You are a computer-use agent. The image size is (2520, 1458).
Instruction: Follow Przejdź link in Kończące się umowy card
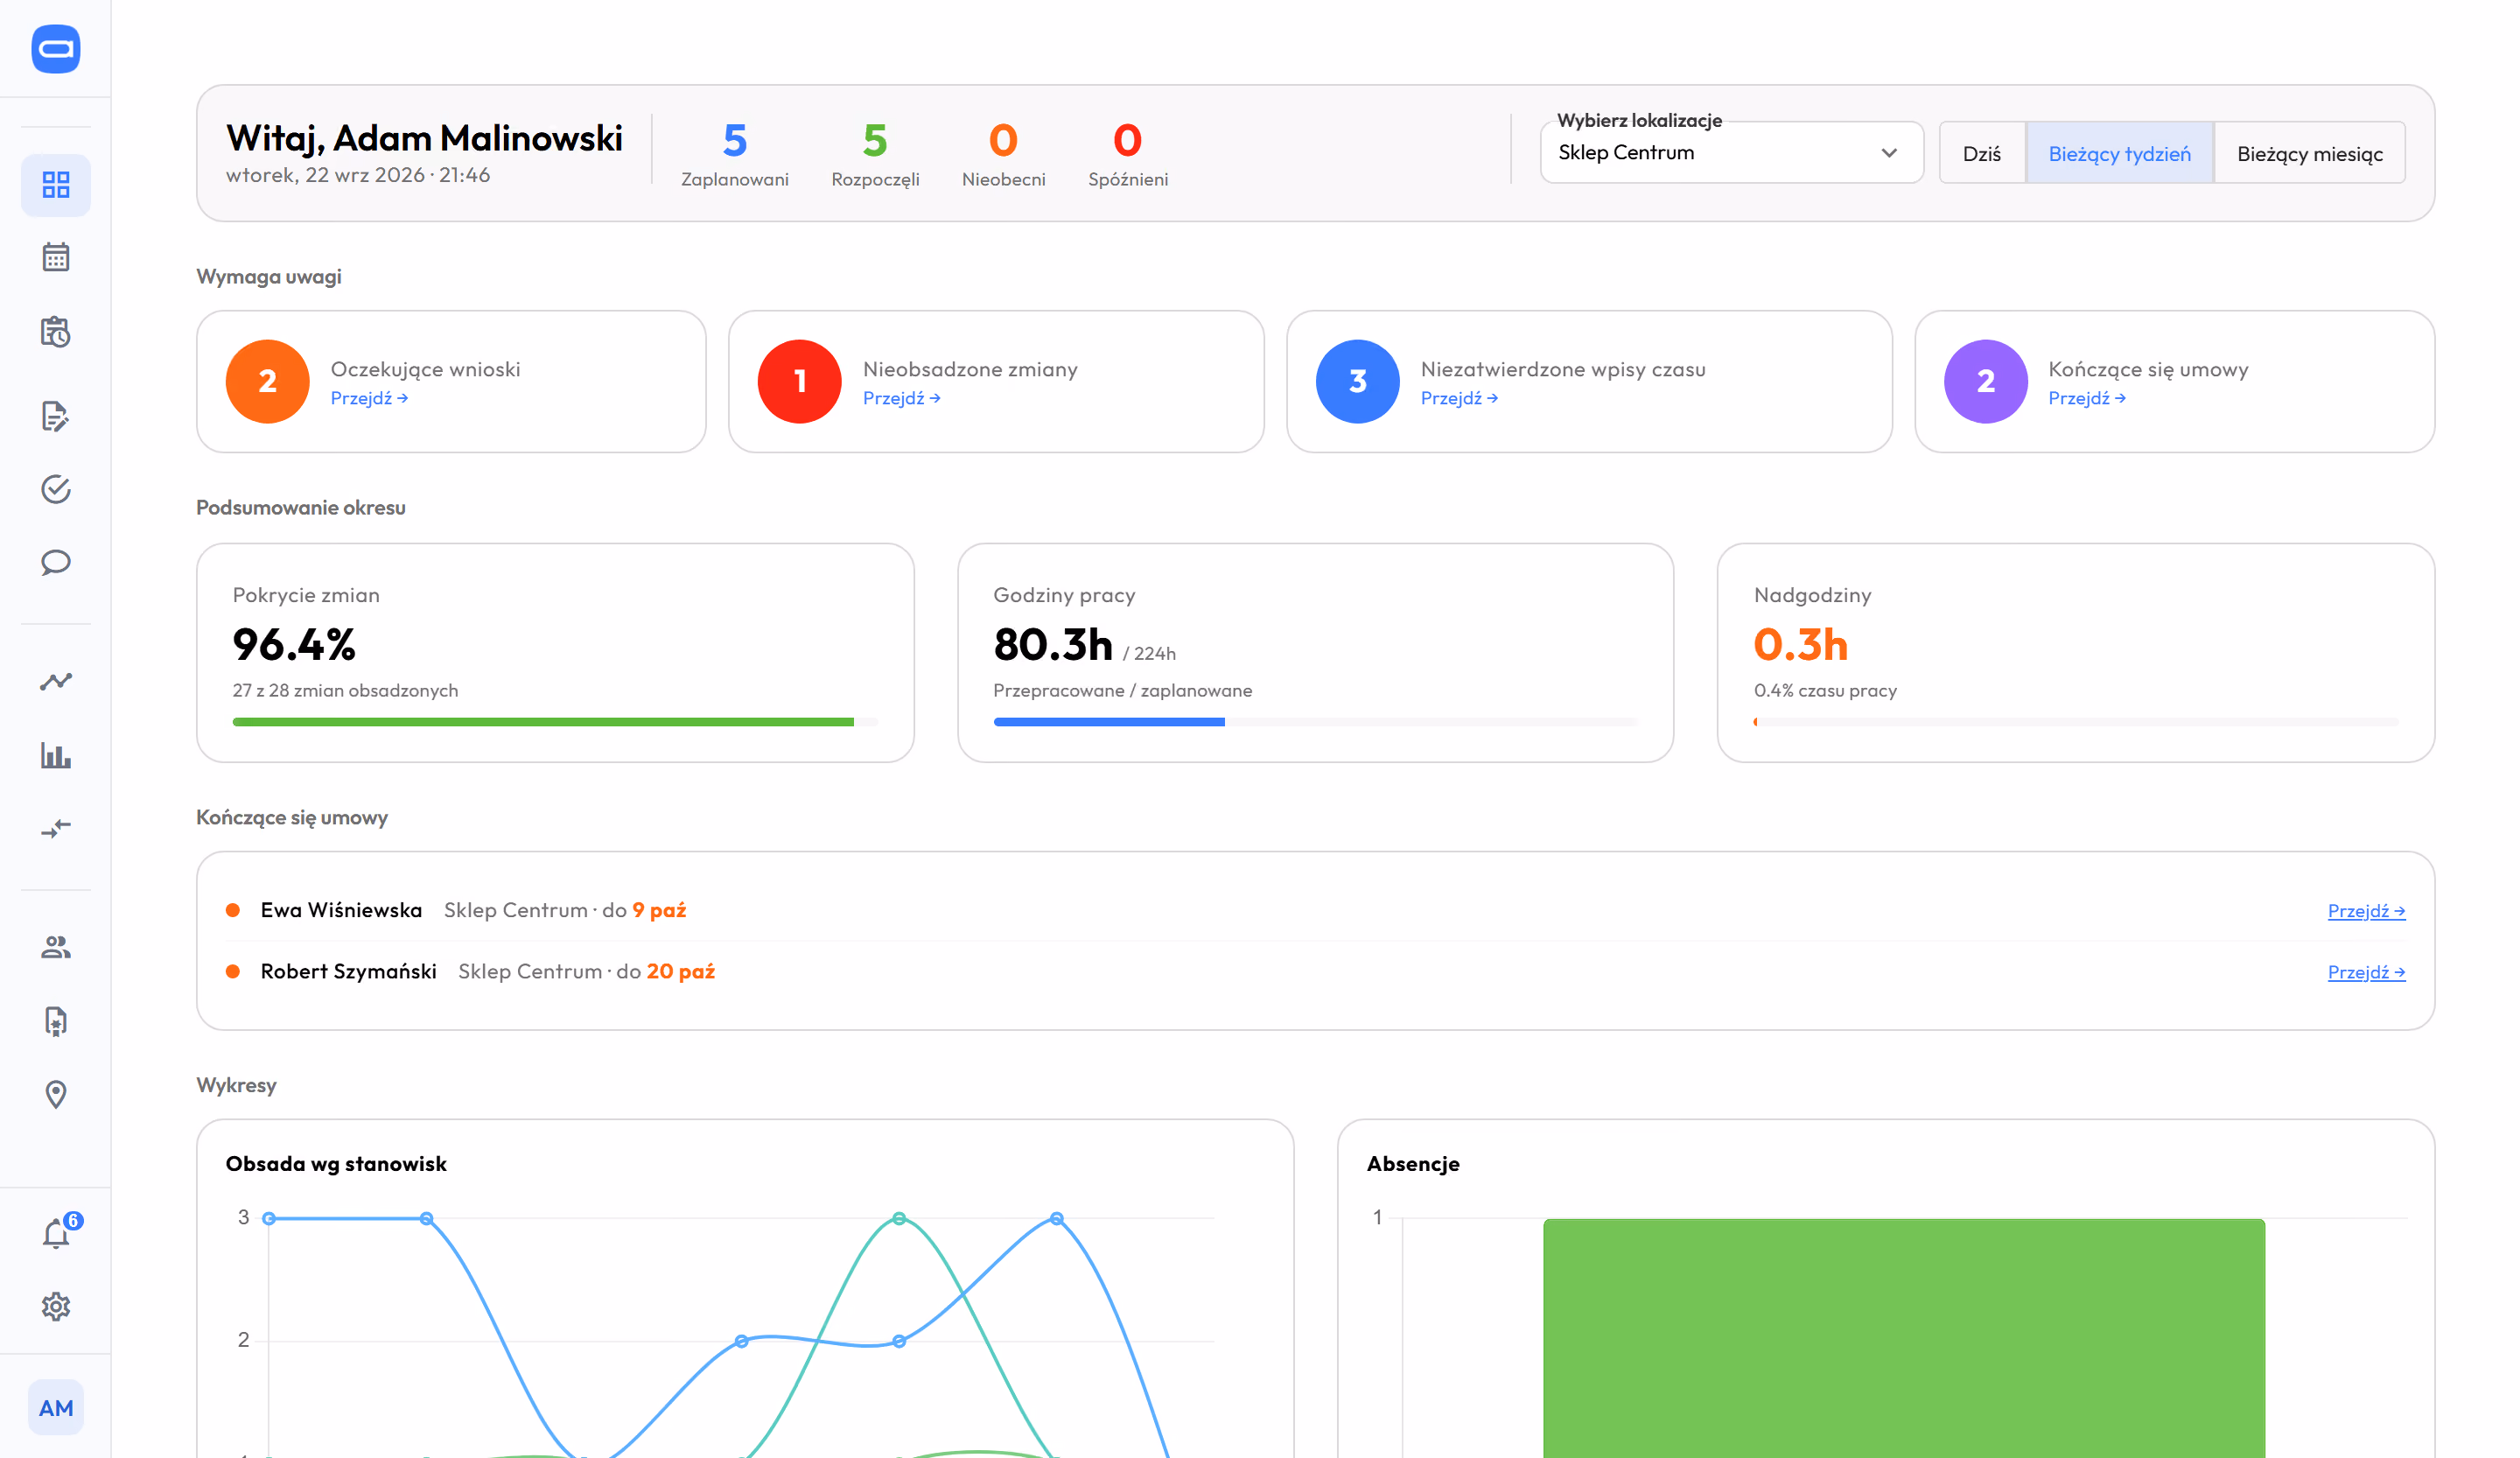tap(2086, 398)
